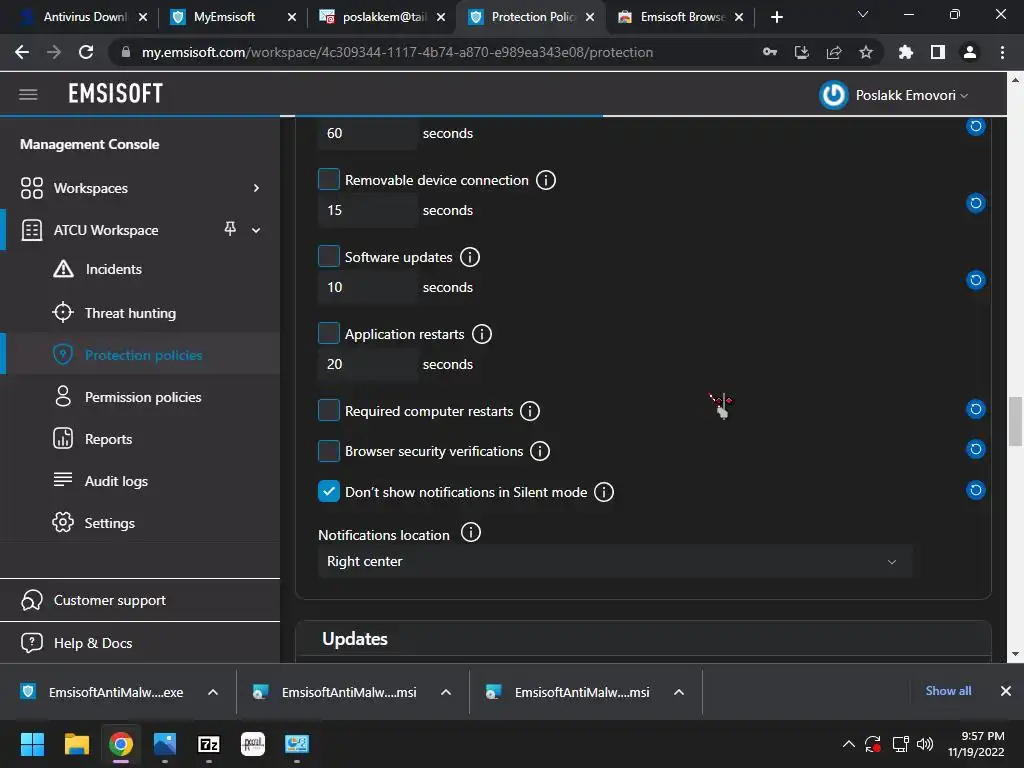
Task: Share this page via the share icon
Action: [834, 52]
